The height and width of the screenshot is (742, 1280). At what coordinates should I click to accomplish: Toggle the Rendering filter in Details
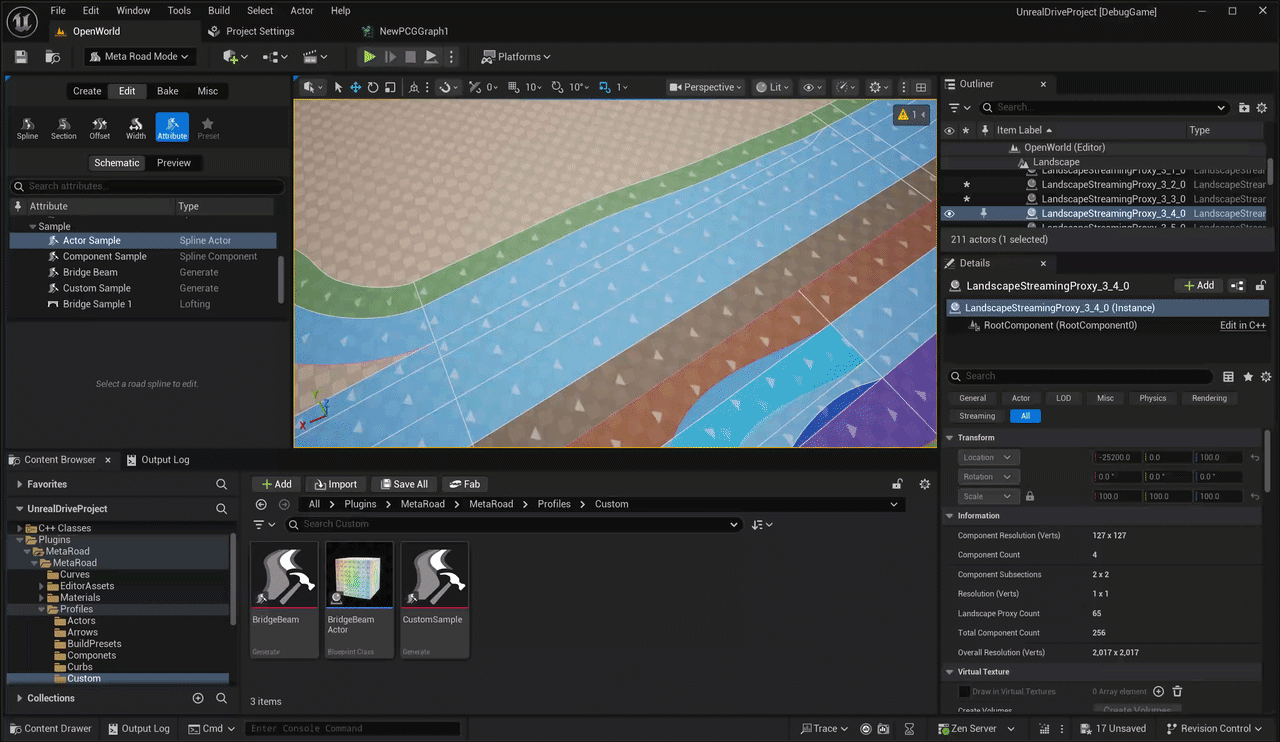[1209, 398]
